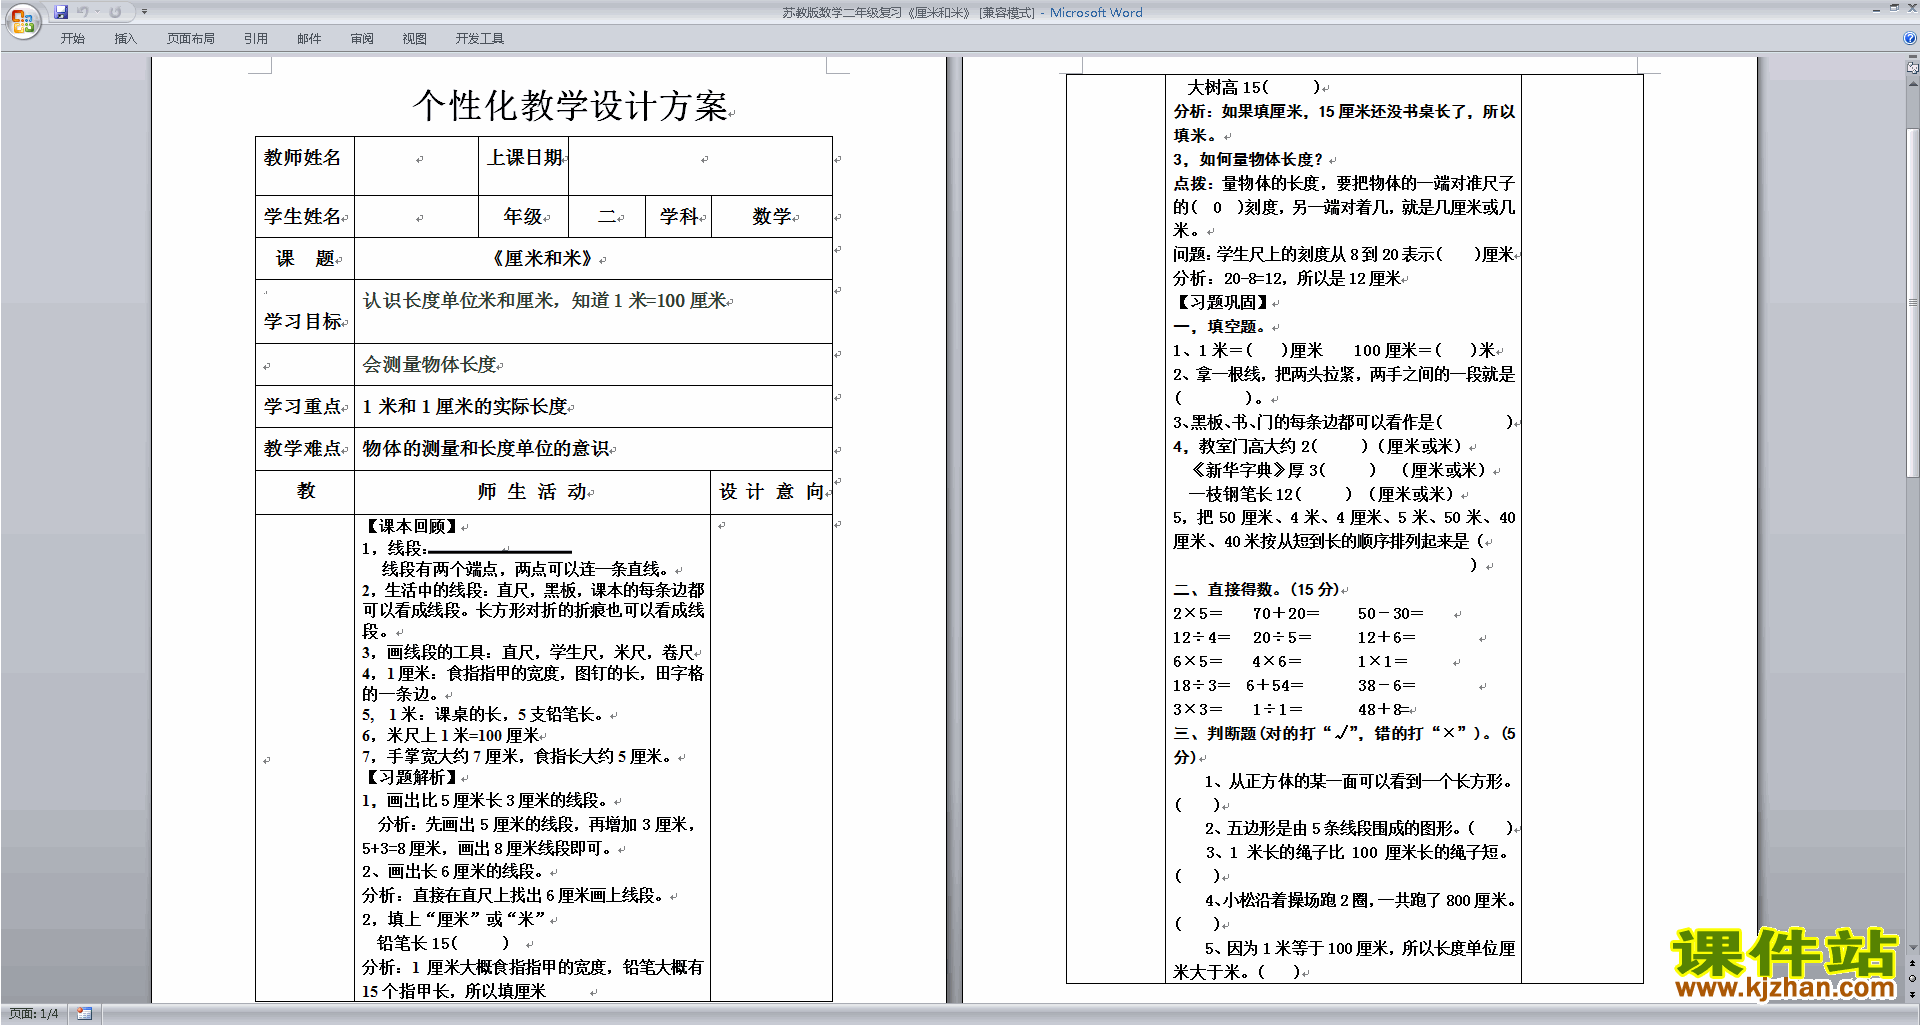Open the 邮件 ribbon tab
The image size is (1920, 1025).
[309, 39]
